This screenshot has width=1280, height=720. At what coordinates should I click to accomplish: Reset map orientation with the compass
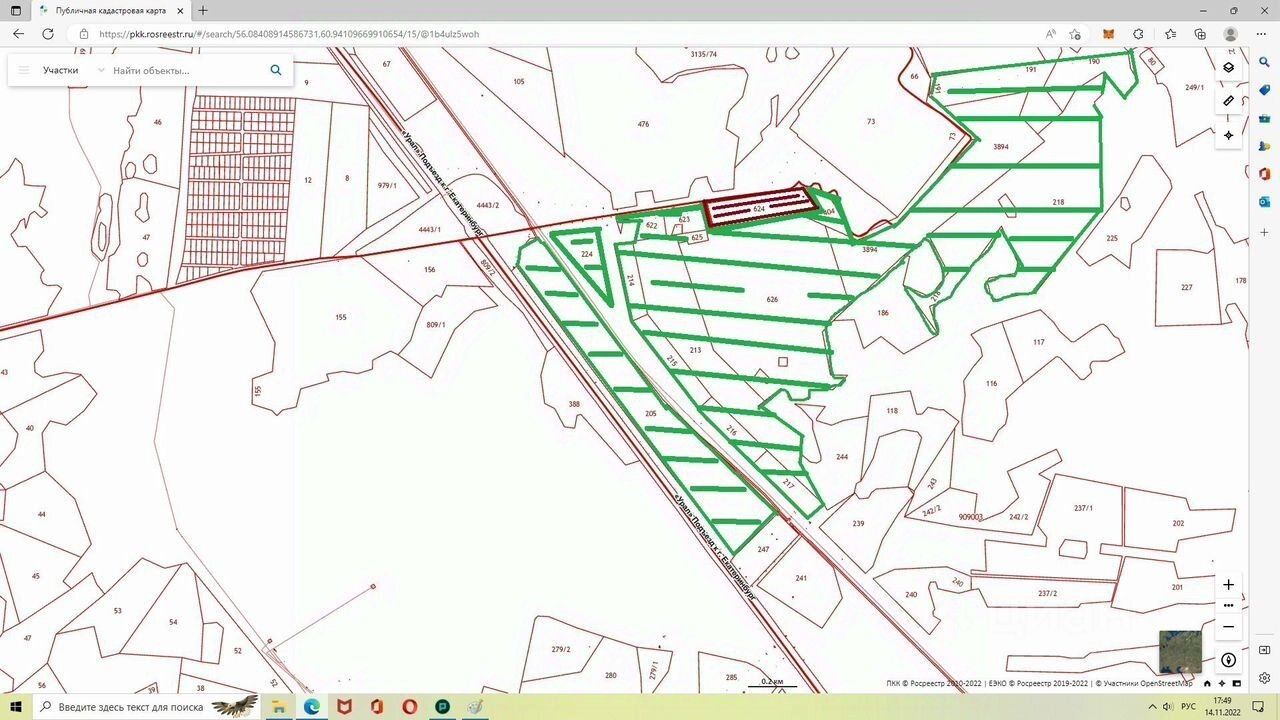(1229, 660)
